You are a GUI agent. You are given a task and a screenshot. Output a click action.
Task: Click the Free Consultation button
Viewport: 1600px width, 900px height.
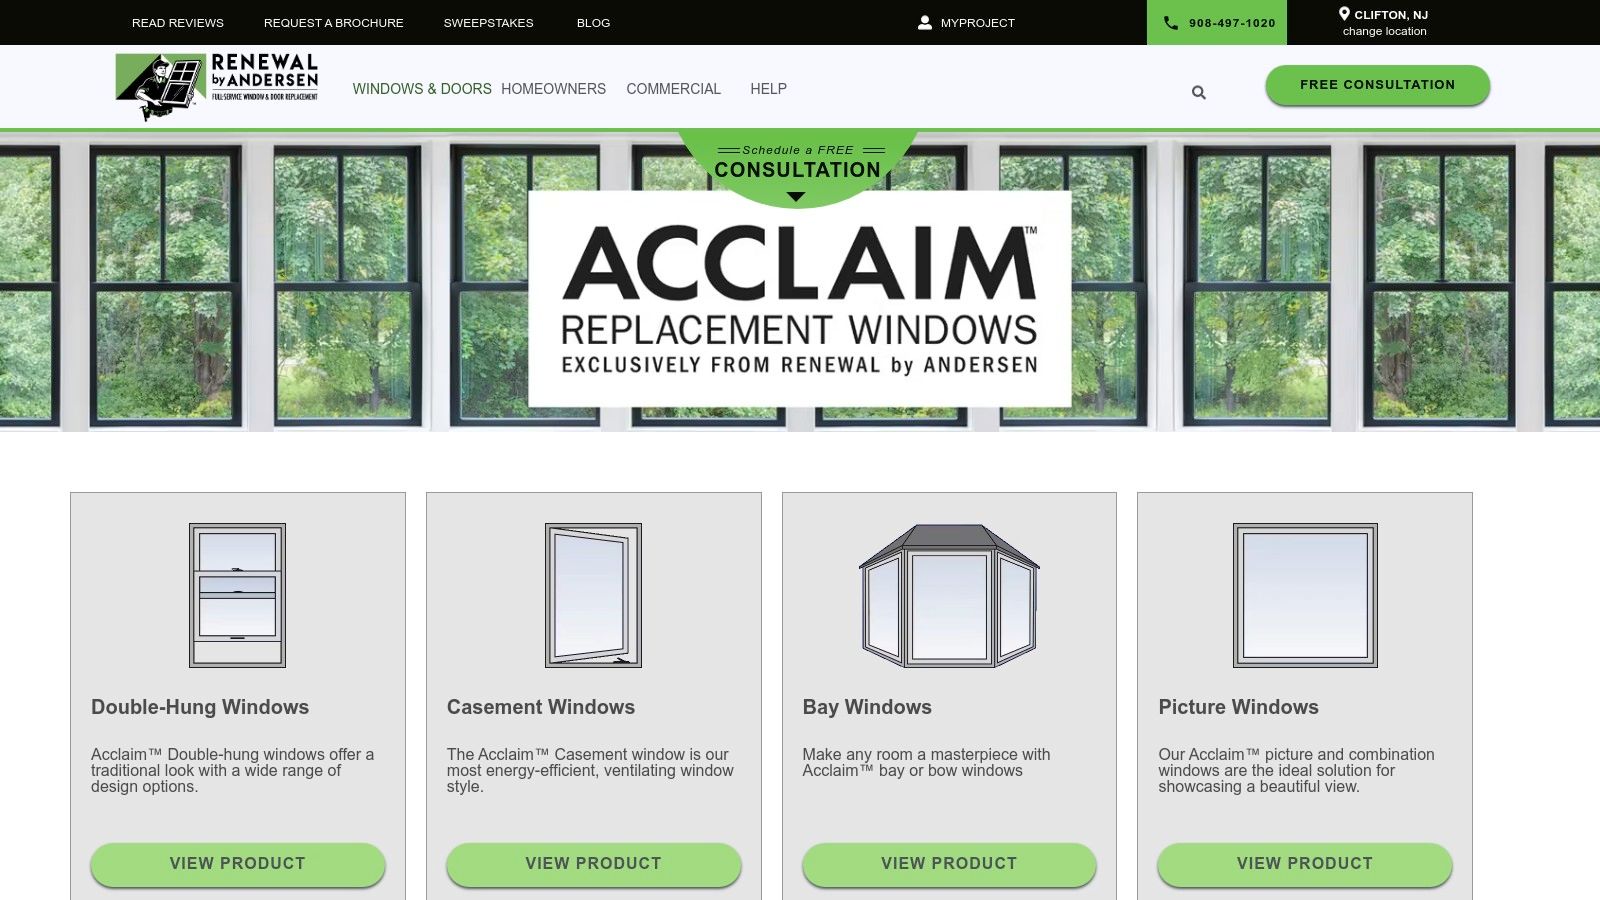(x=1377, y=85)
